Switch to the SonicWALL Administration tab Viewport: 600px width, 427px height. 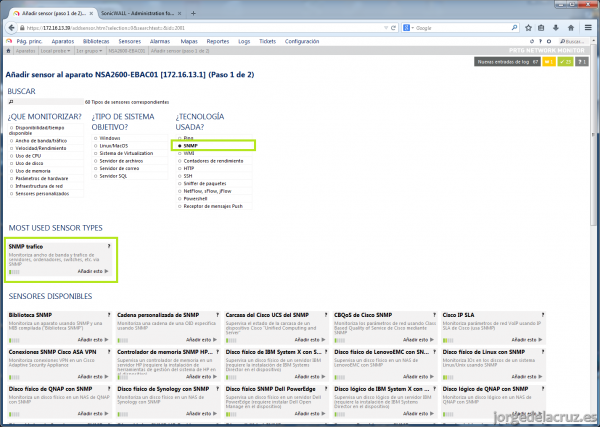140,13
